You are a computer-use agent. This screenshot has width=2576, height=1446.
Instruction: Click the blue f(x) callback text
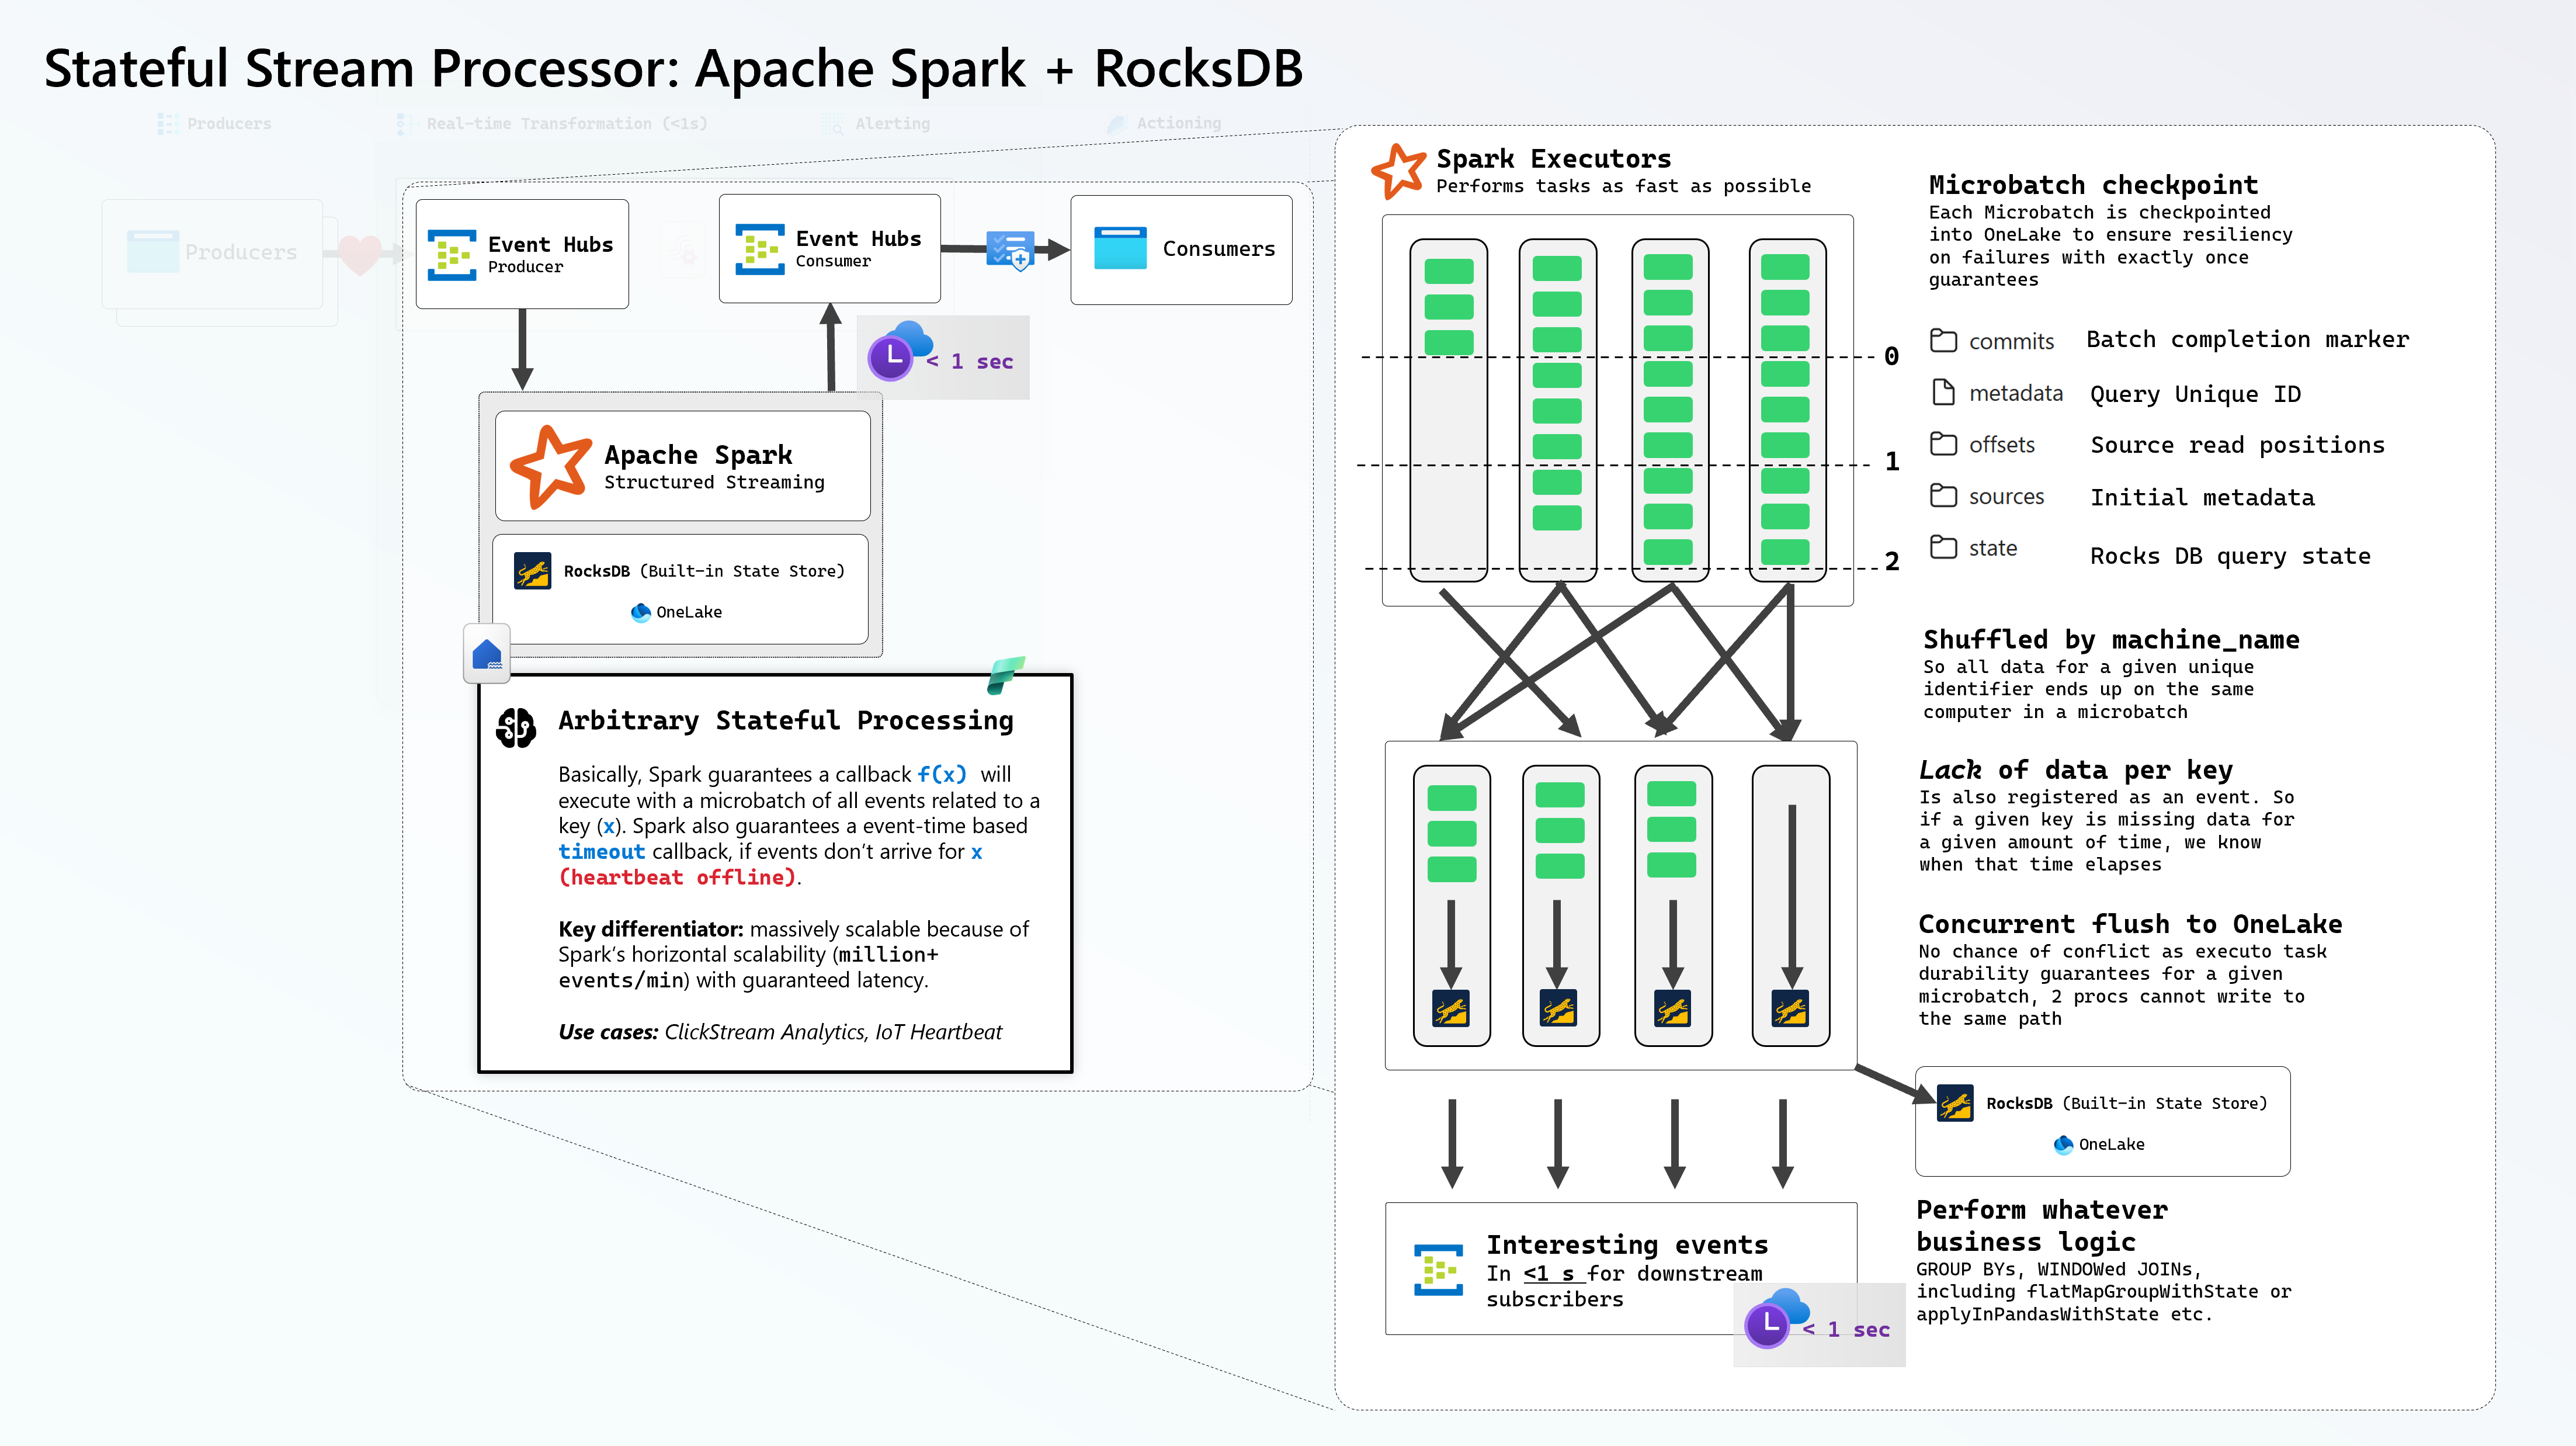[941, 774]
